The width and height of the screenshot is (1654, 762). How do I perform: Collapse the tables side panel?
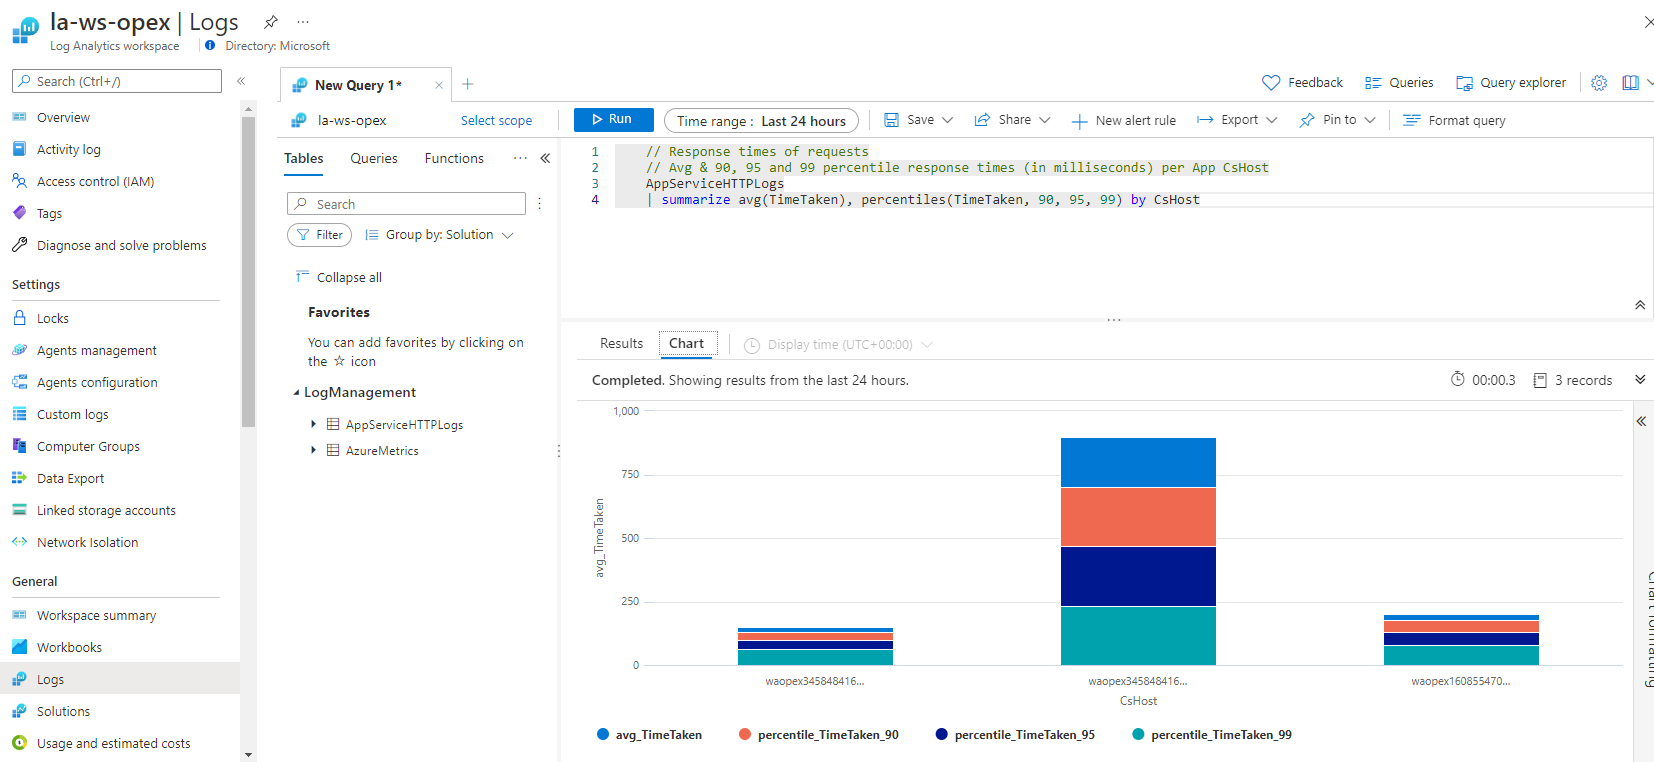[545, 158]
